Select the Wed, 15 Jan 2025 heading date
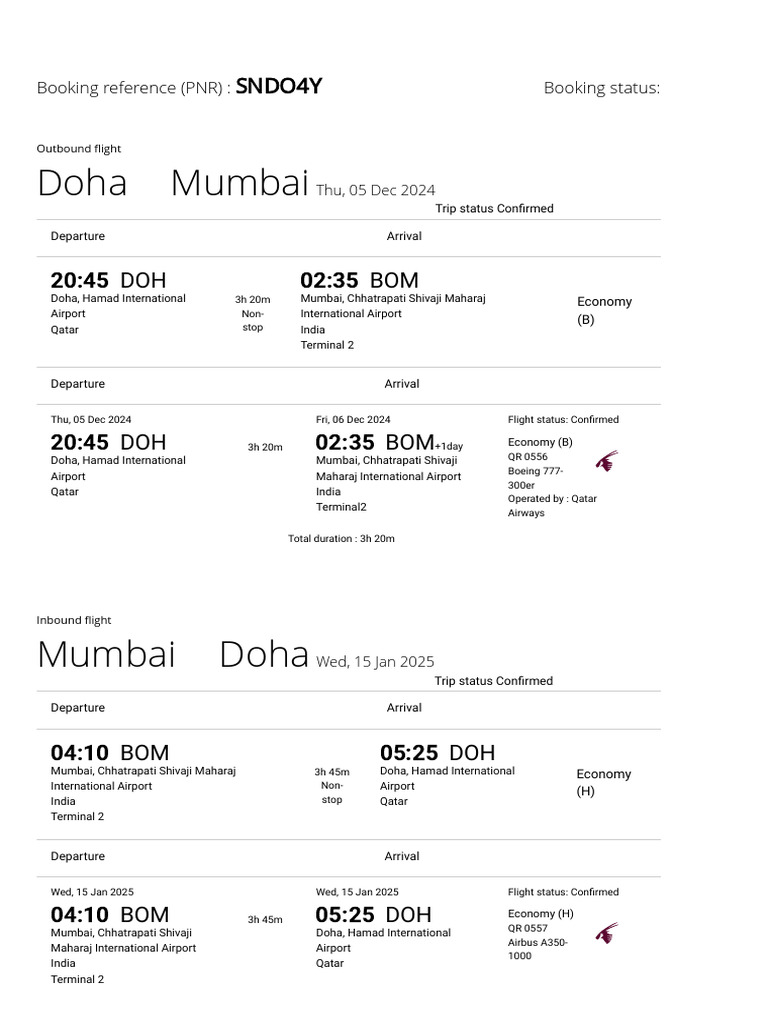 pyautogui.click(x=375, y=661)
